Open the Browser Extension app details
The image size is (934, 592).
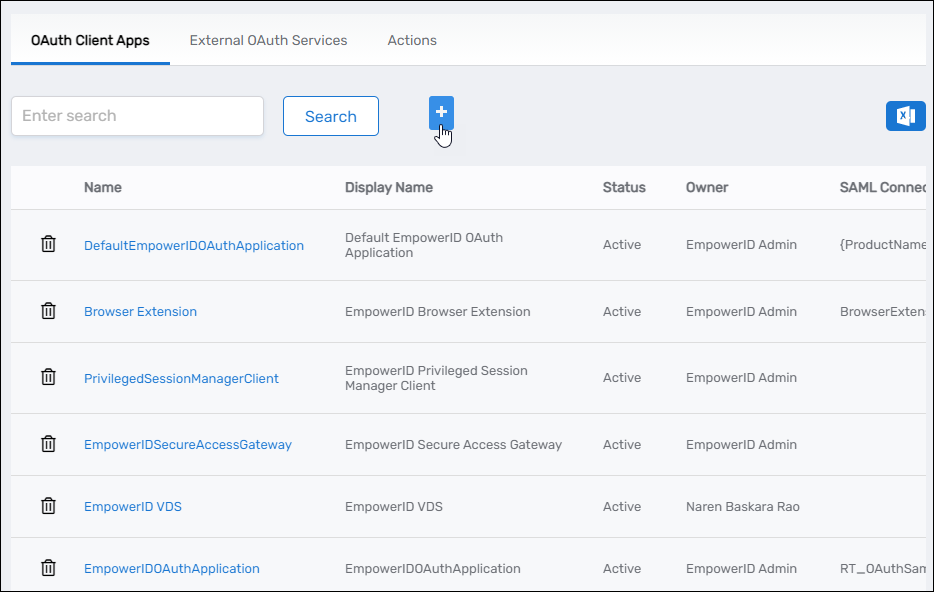coord(140,311)
